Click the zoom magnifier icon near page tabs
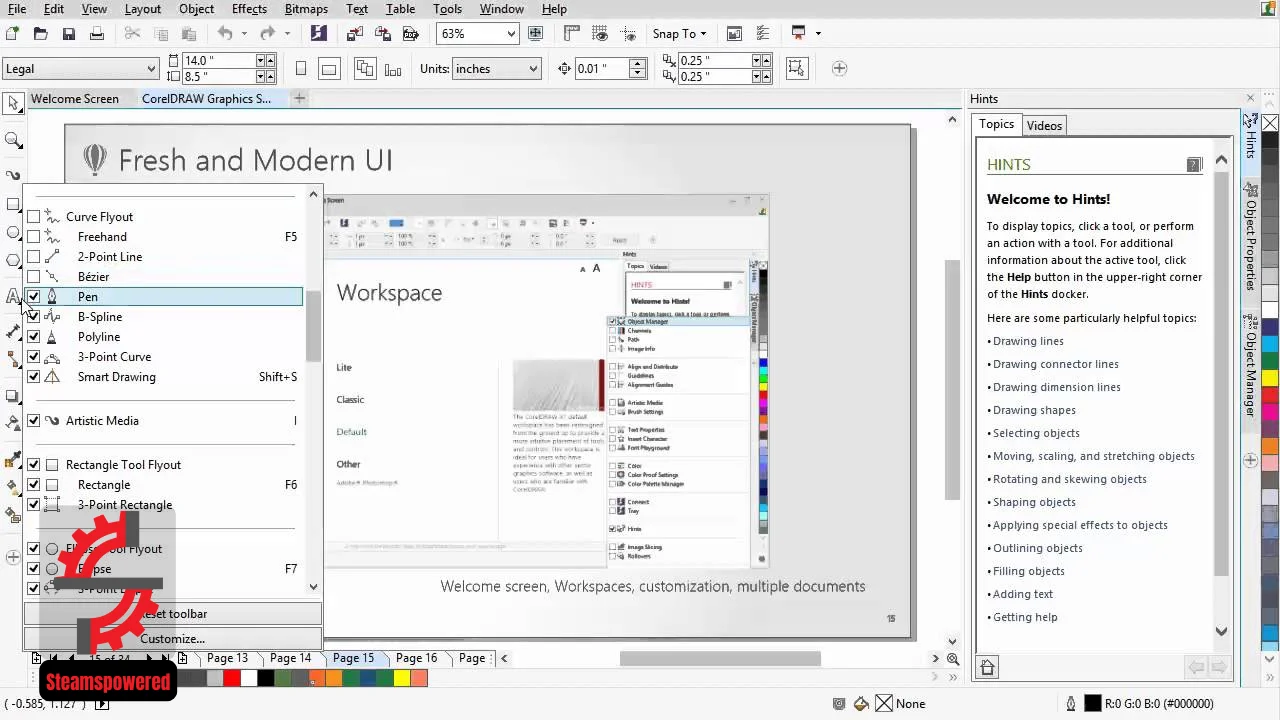Screen dimensions: 1280x720 point(953,659)
